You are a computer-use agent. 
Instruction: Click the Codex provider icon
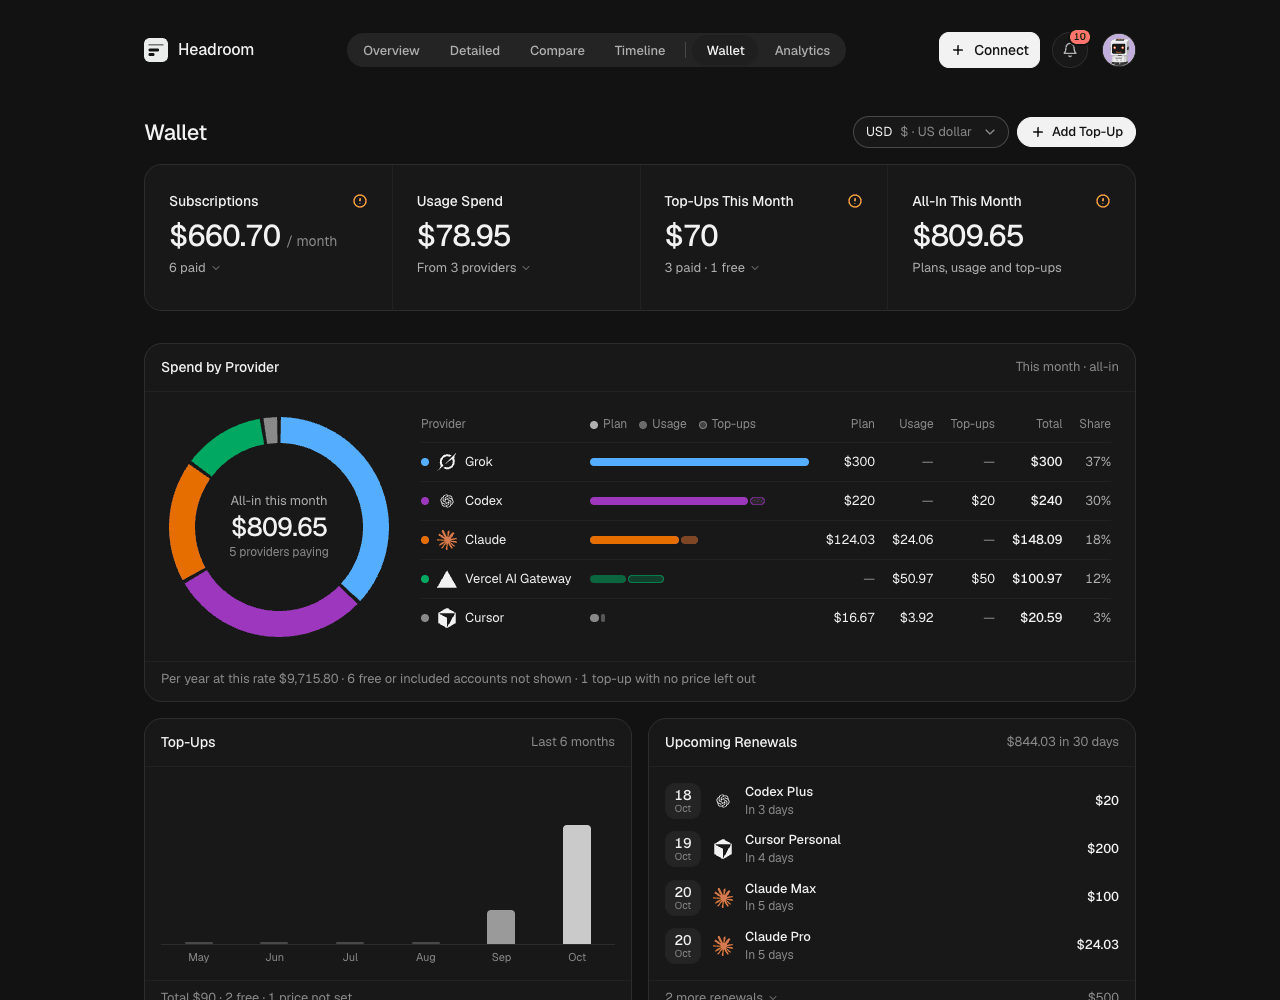(447, 501)
